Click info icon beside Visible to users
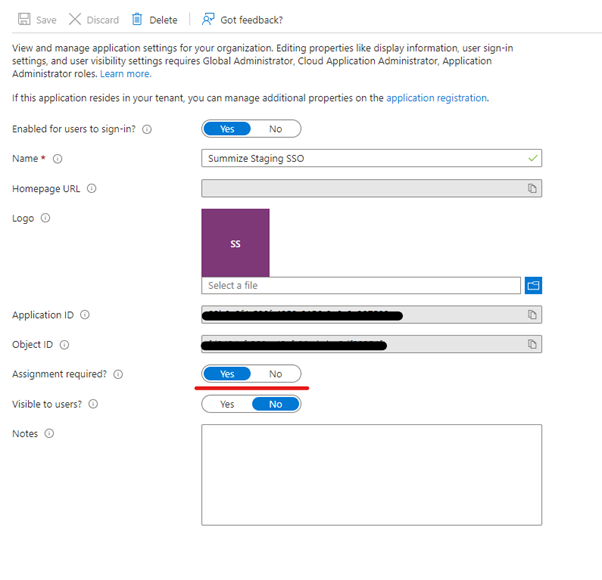 coord(93,404)
